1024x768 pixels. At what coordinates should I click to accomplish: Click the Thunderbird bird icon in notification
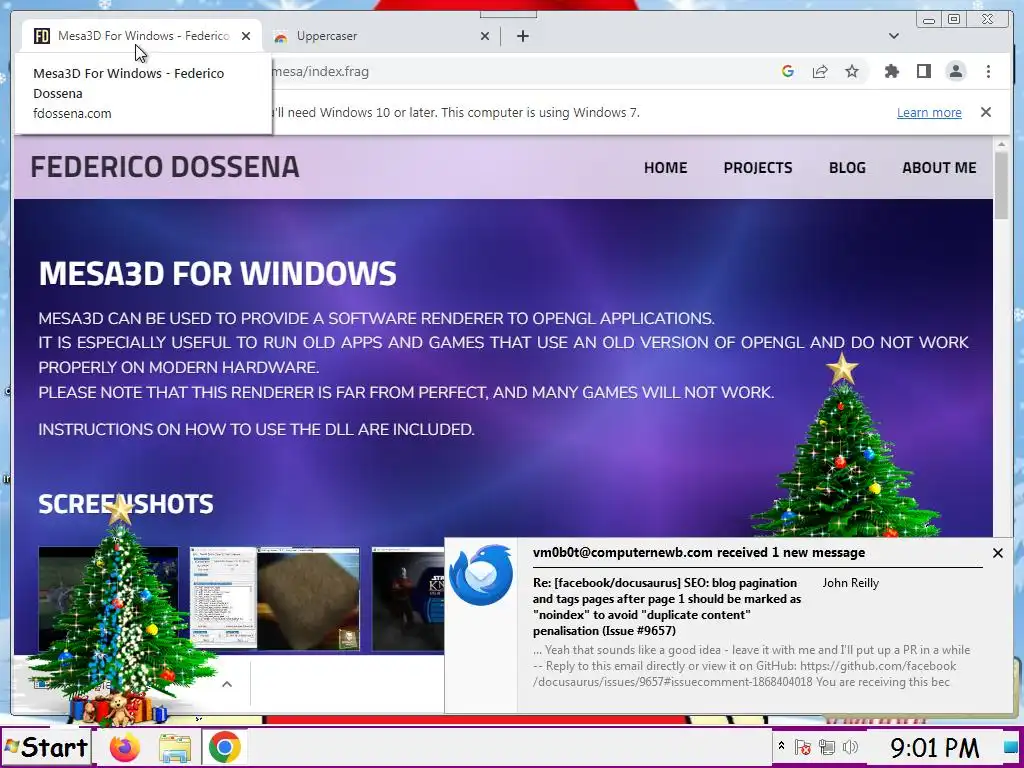click(x=481, y=575)
